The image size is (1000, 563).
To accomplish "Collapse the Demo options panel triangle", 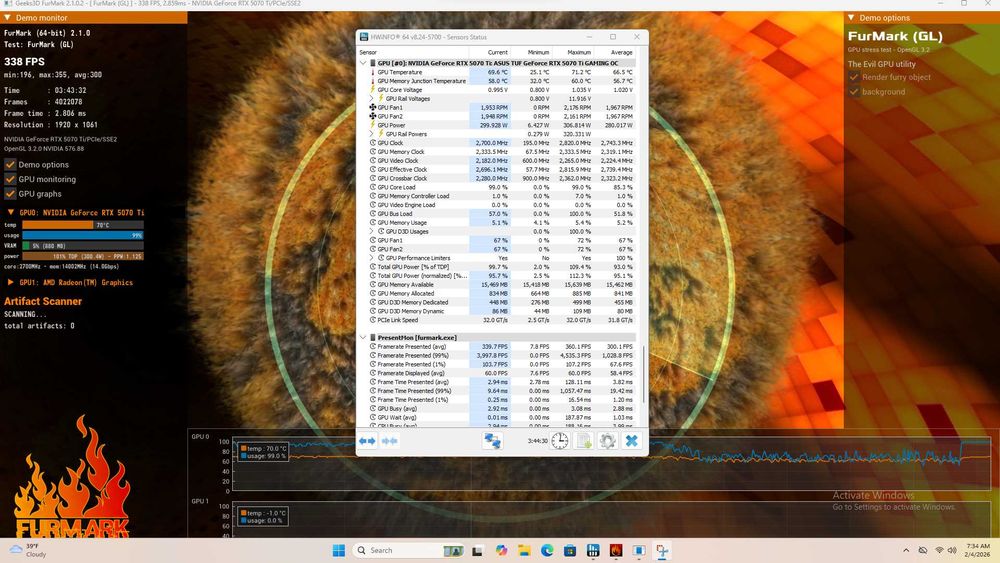I will (x=851, y=18).
